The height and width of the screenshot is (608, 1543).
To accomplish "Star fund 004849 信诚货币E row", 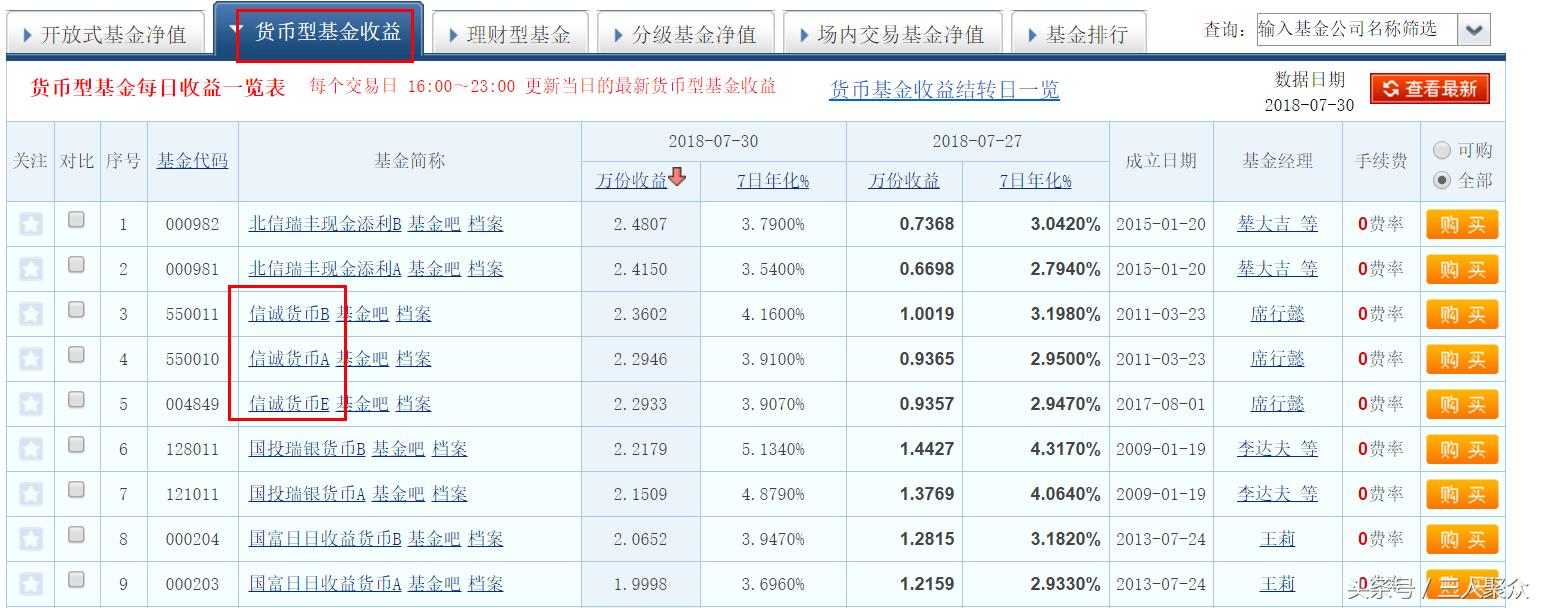I will point(29,404).
